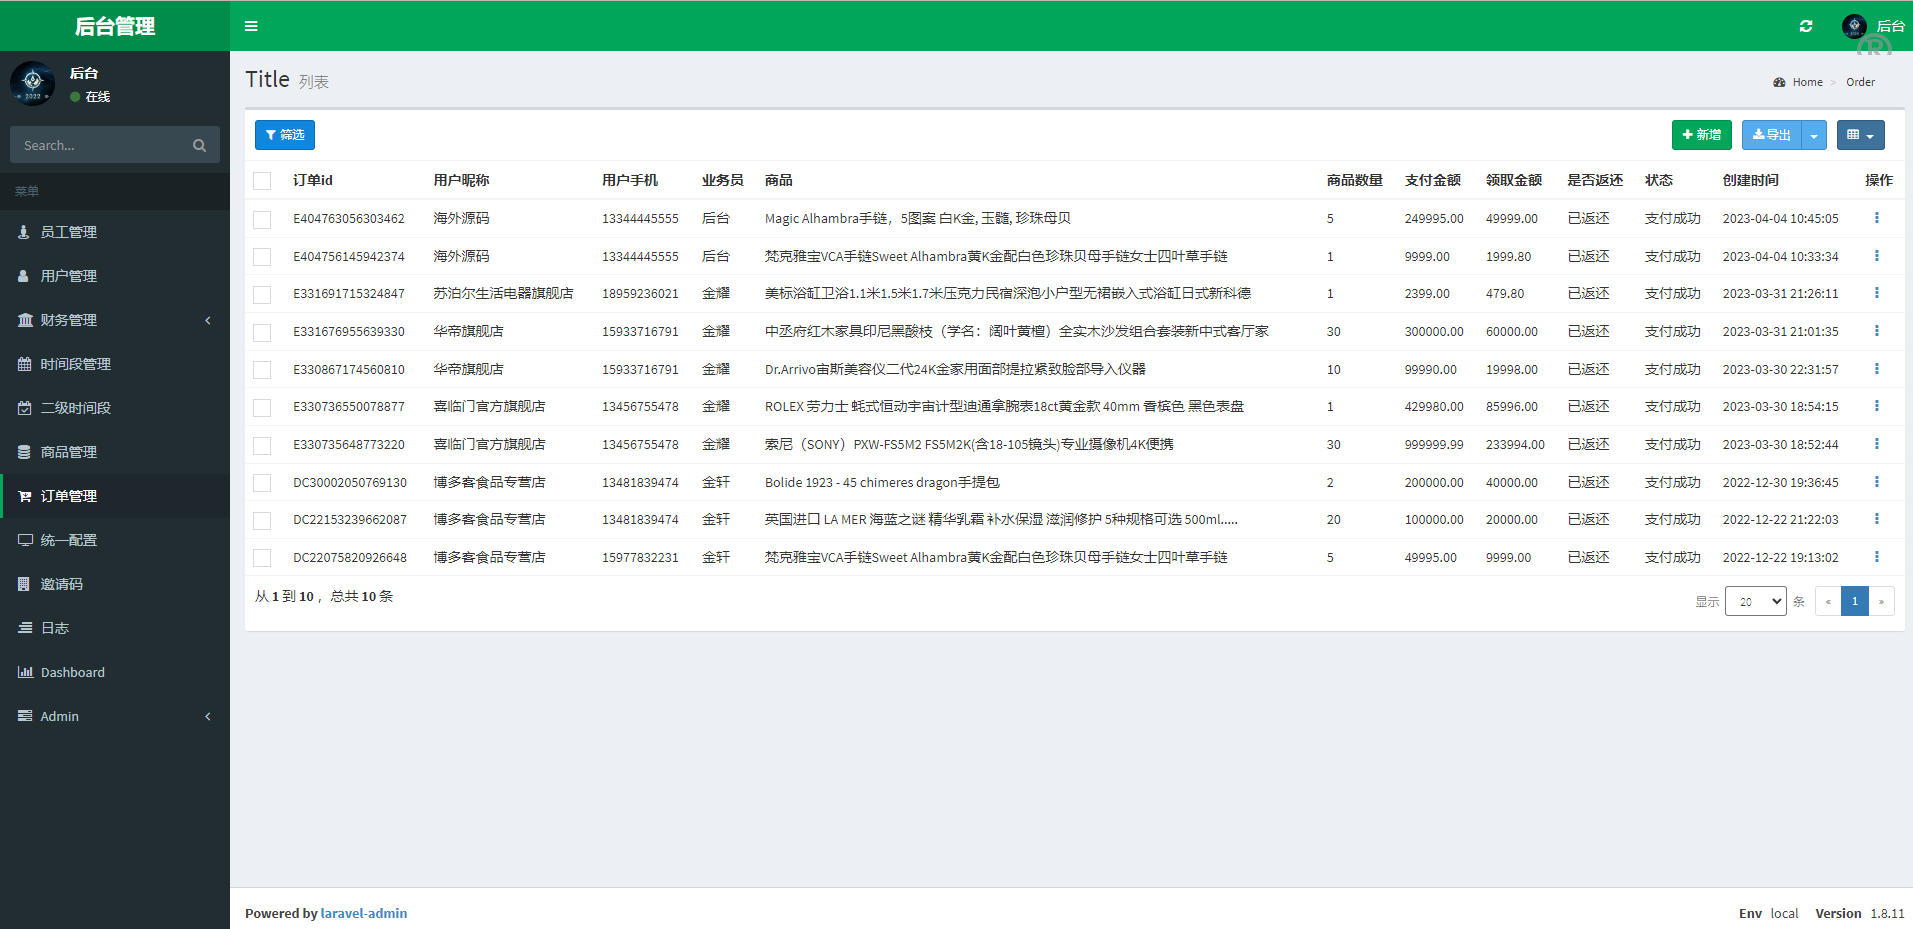Image resolution: width=1913 pixels, height=929 pixels.
Task: Select 商品管理 in the sidebar
Action: pos(70,451)
